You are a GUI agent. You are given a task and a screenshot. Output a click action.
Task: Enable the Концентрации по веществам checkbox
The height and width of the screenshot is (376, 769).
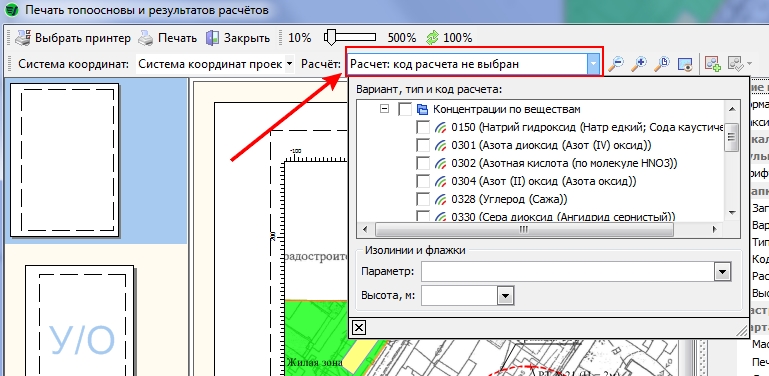pos(405,109)
